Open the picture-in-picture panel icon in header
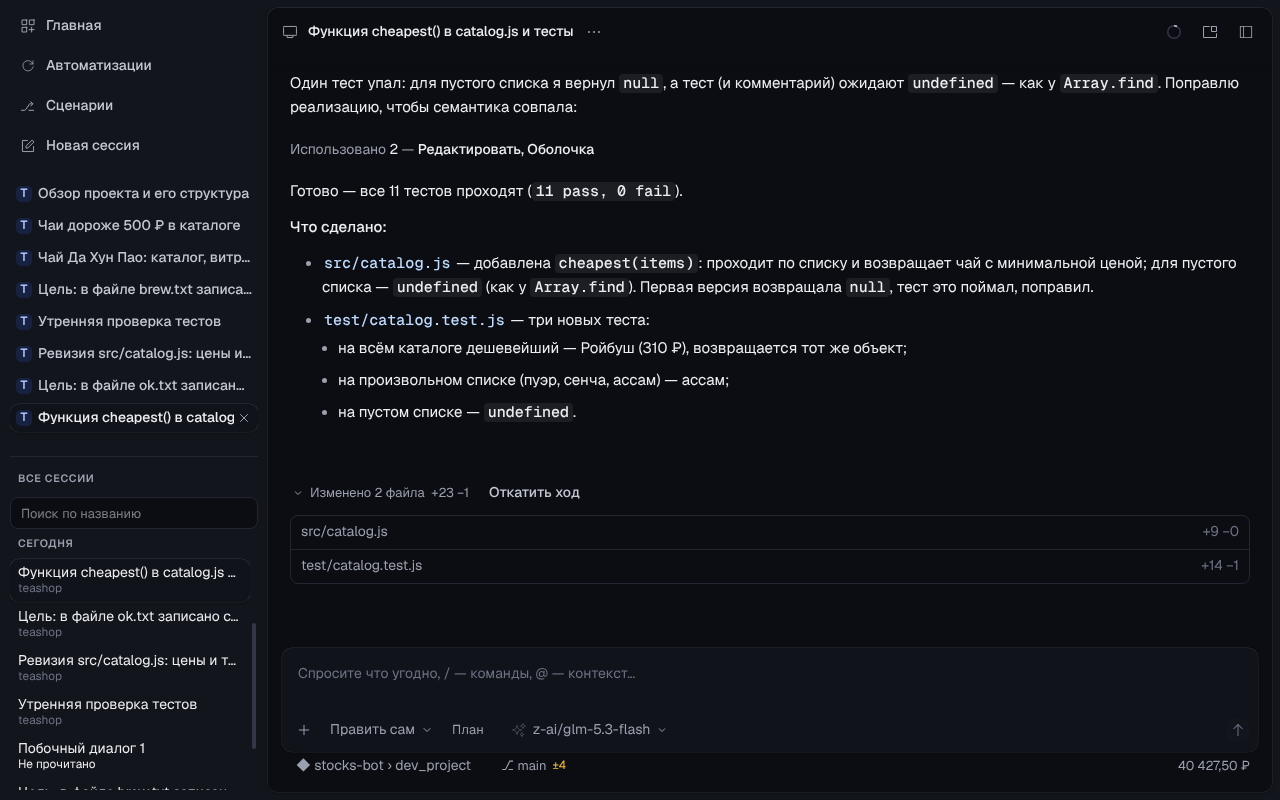Screen dimensions: 1280x800 1210,32
